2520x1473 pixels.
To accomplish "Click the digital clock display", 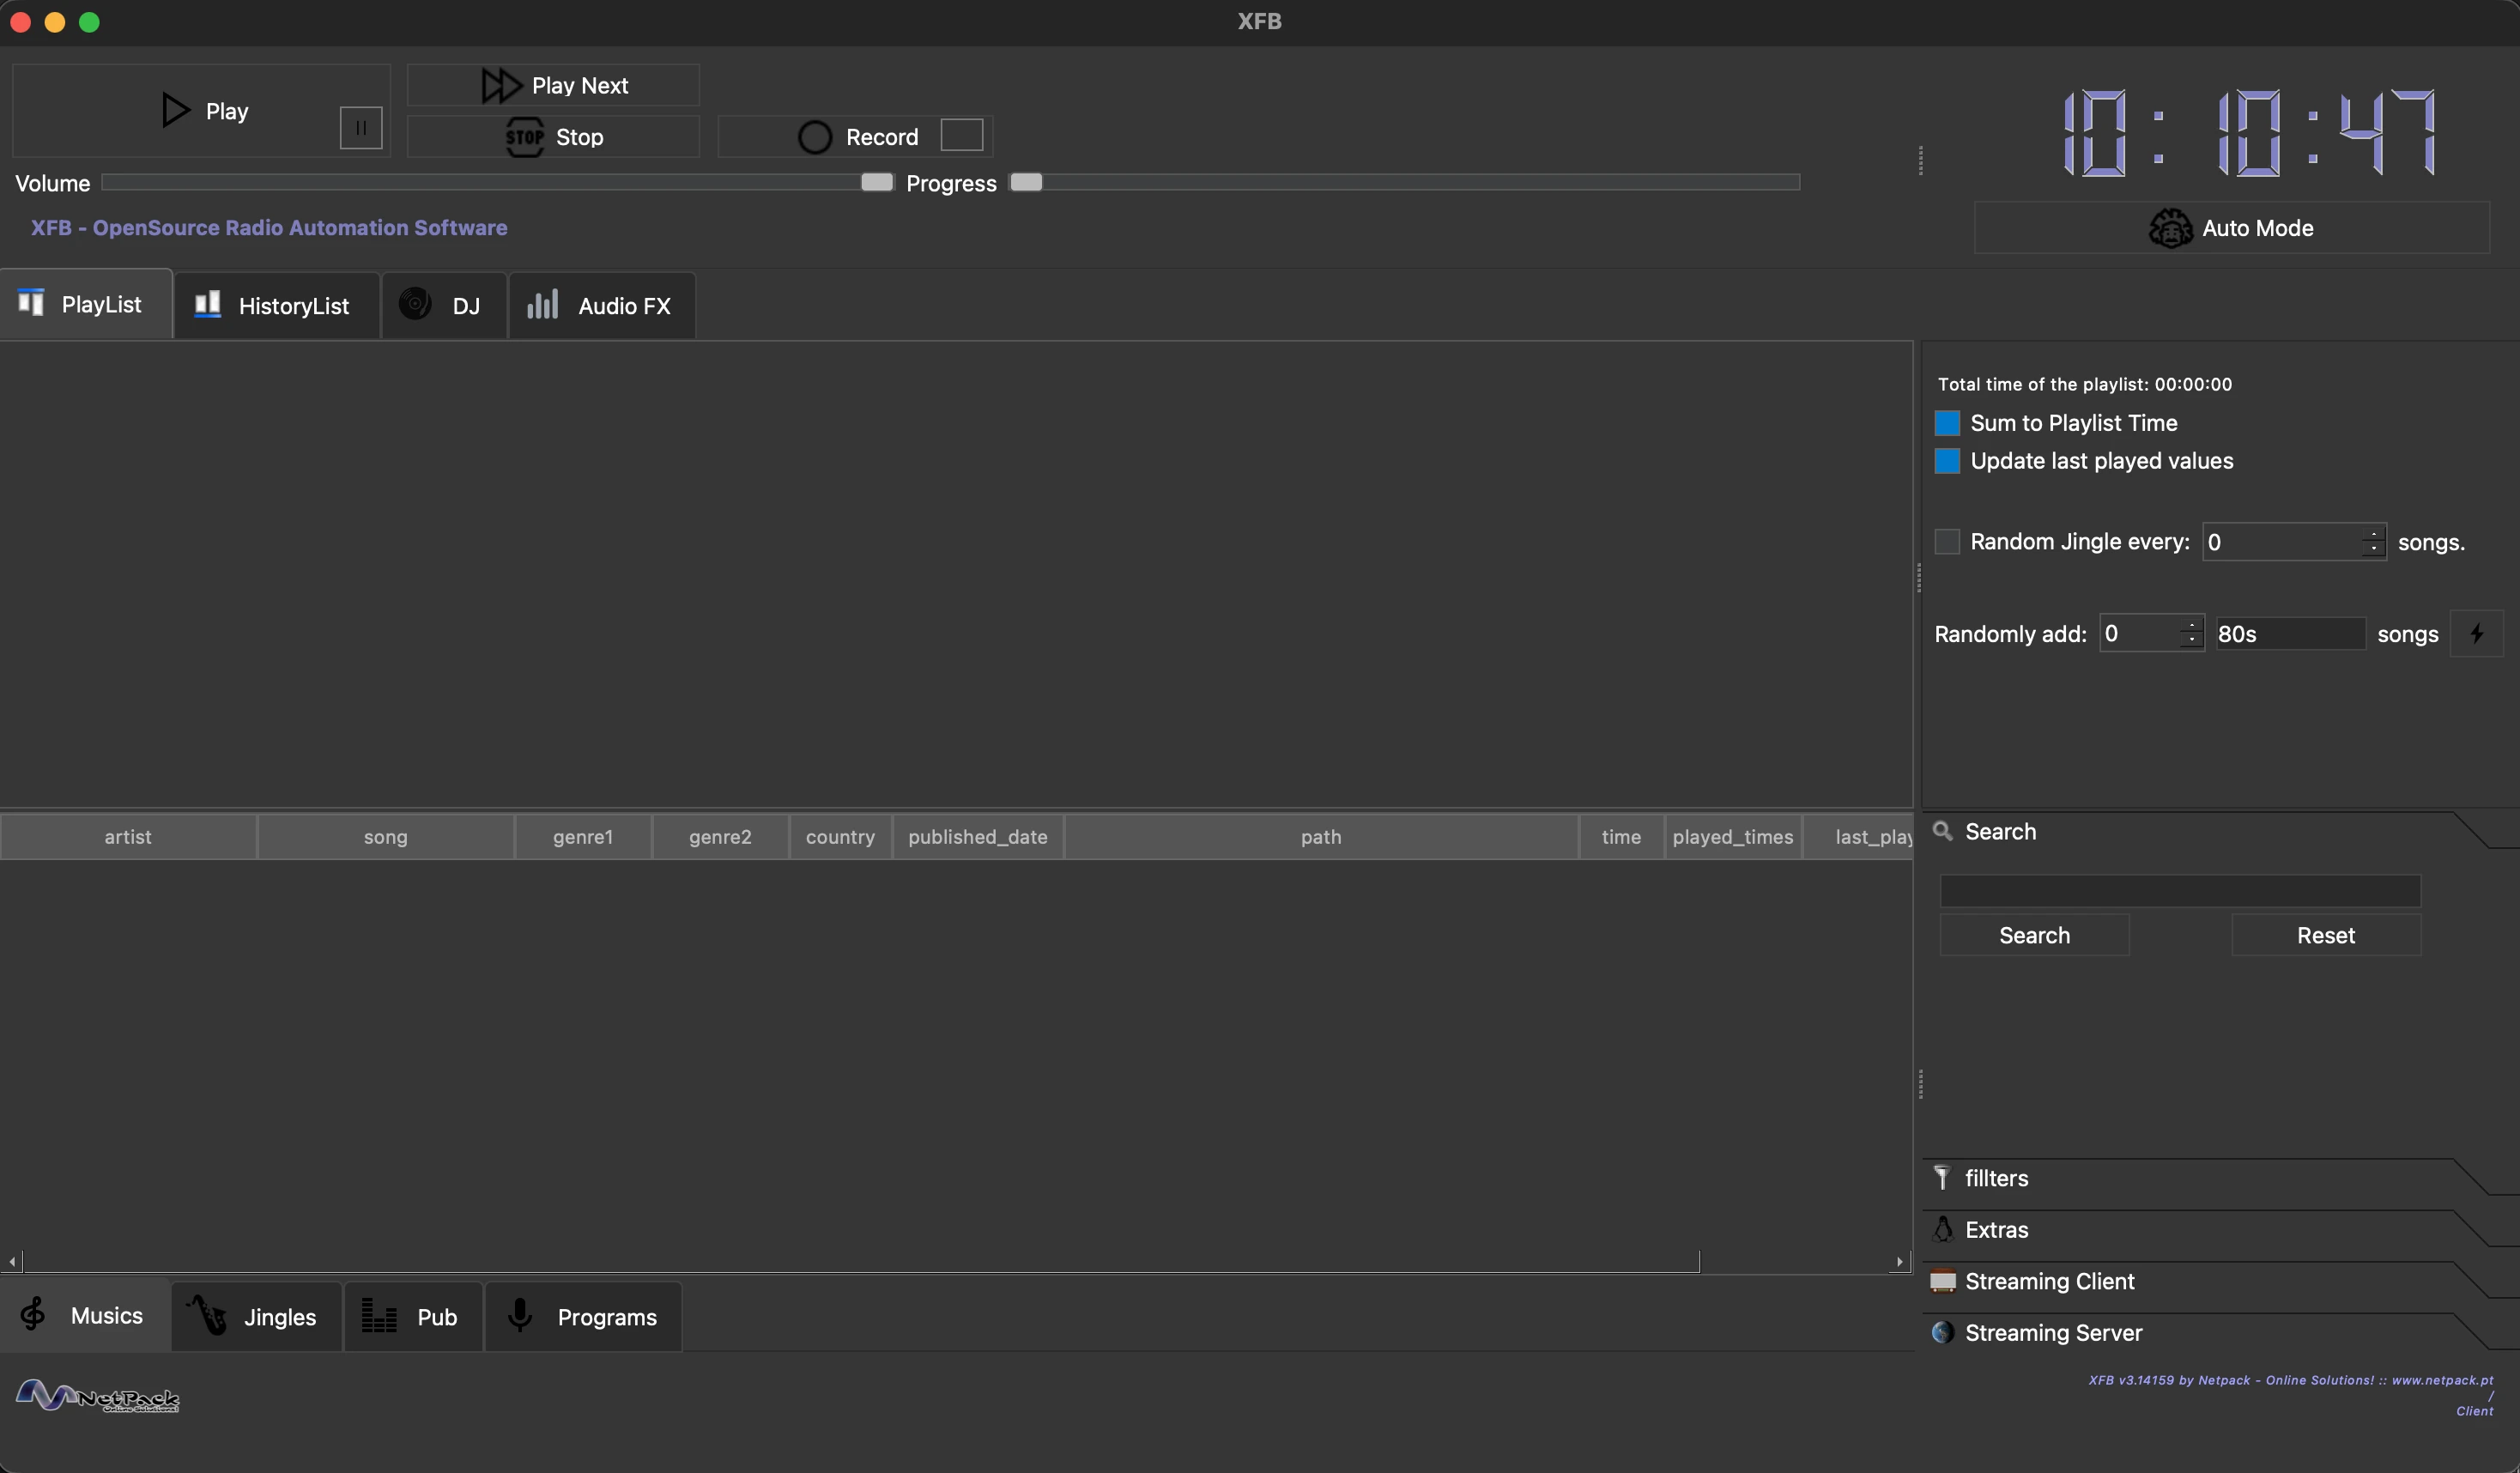I will point(2249,132).
